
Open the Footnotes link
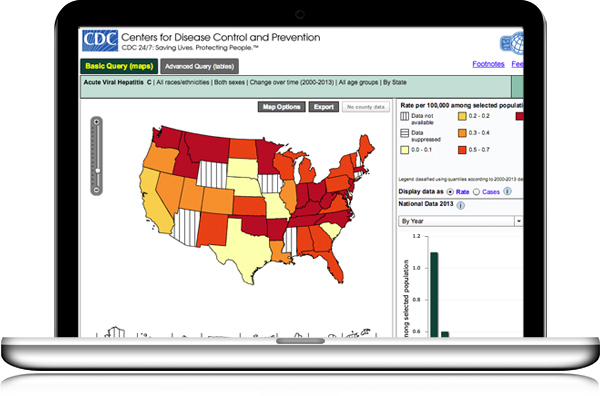point(488,64)
